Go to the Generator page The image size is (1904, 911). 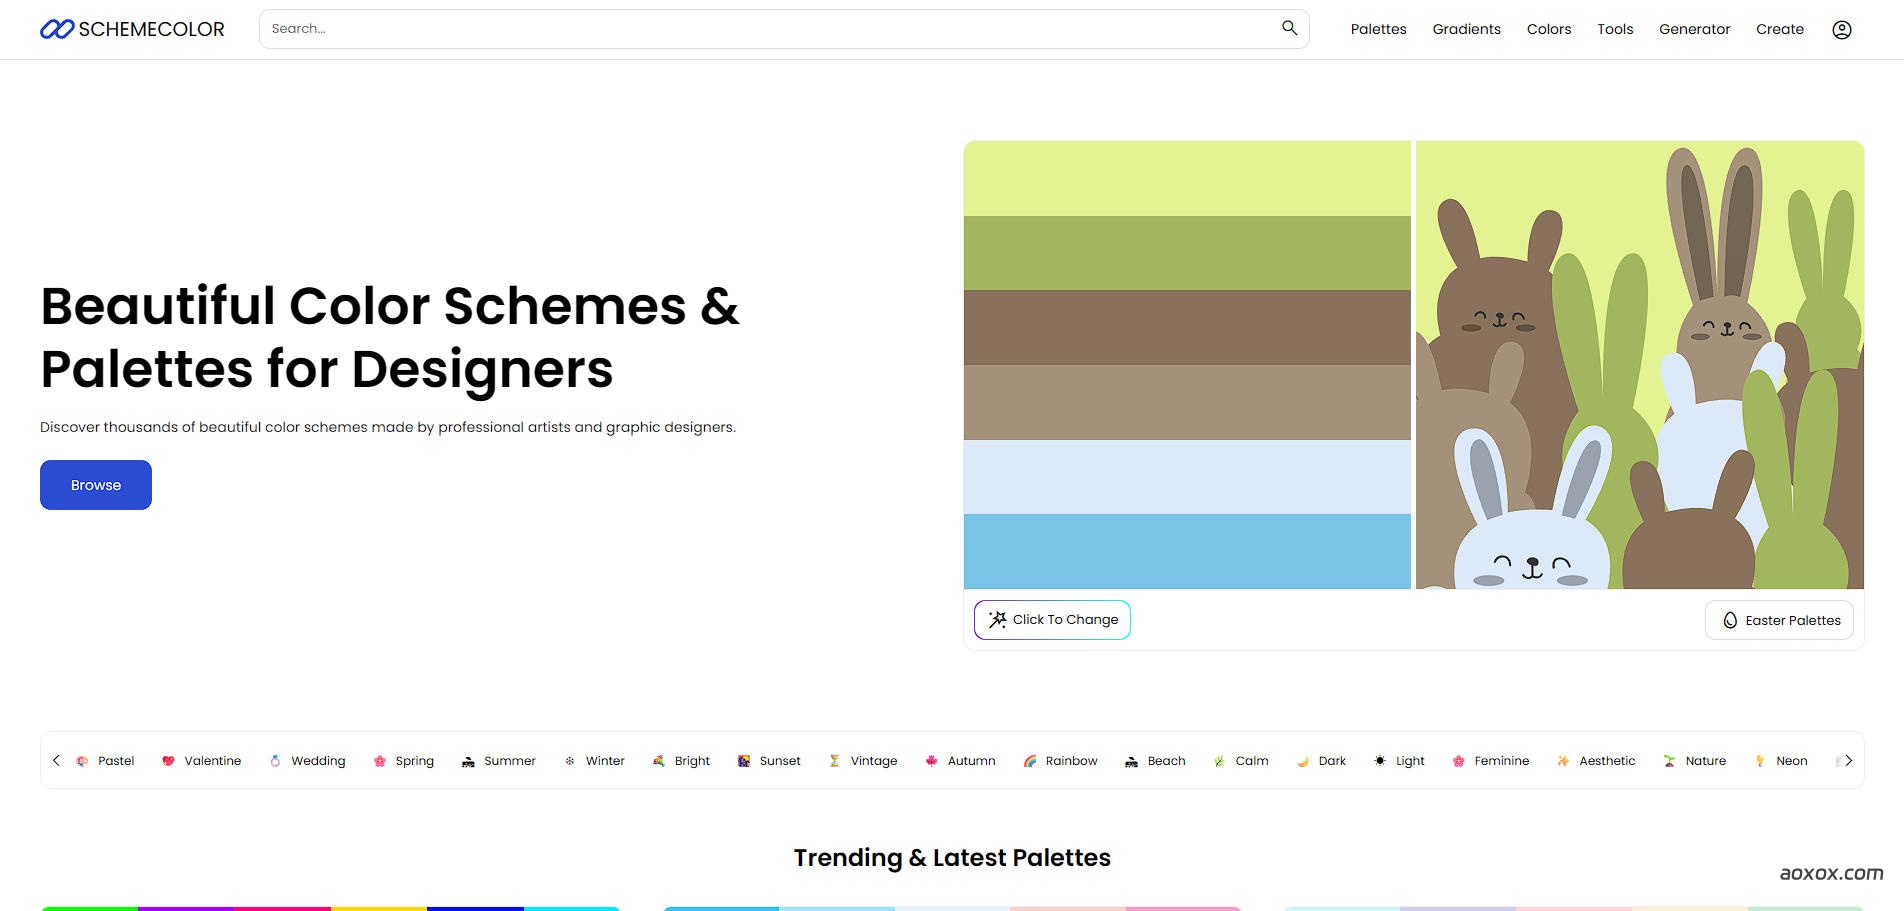coord(1694,29)
